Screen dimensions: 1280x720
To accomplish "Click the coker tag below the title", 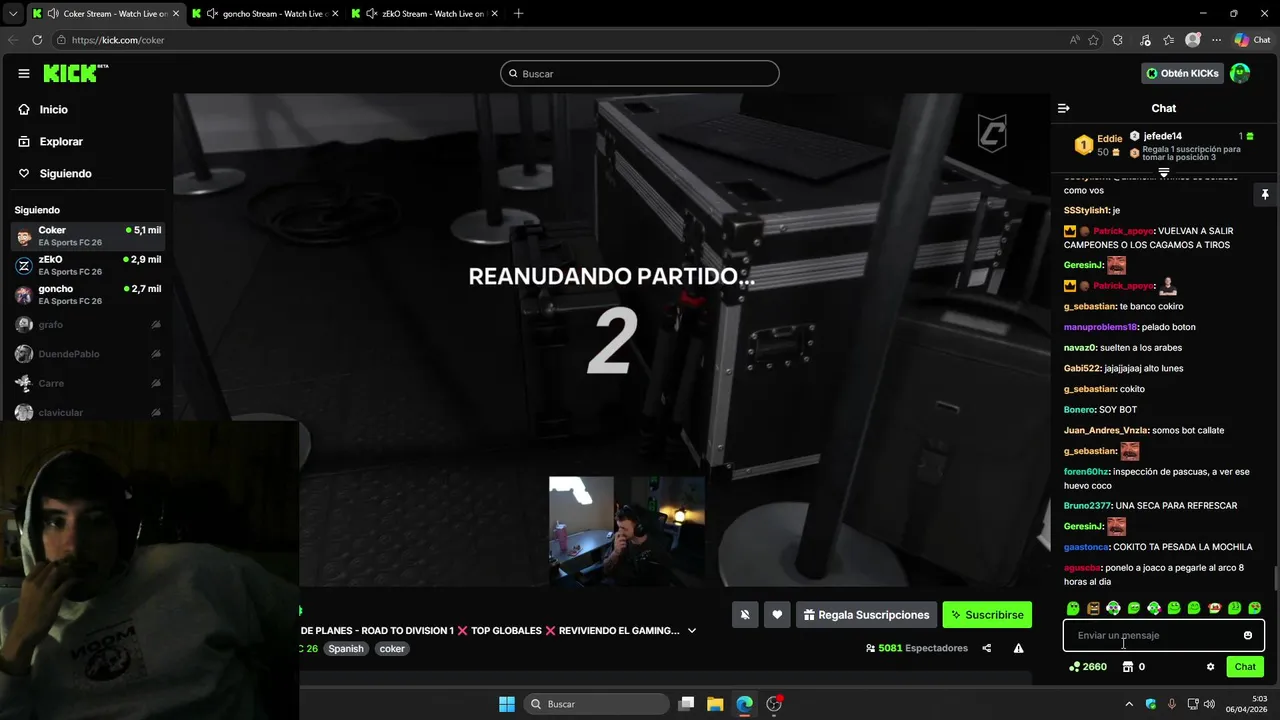I will [x=392, y=649].
